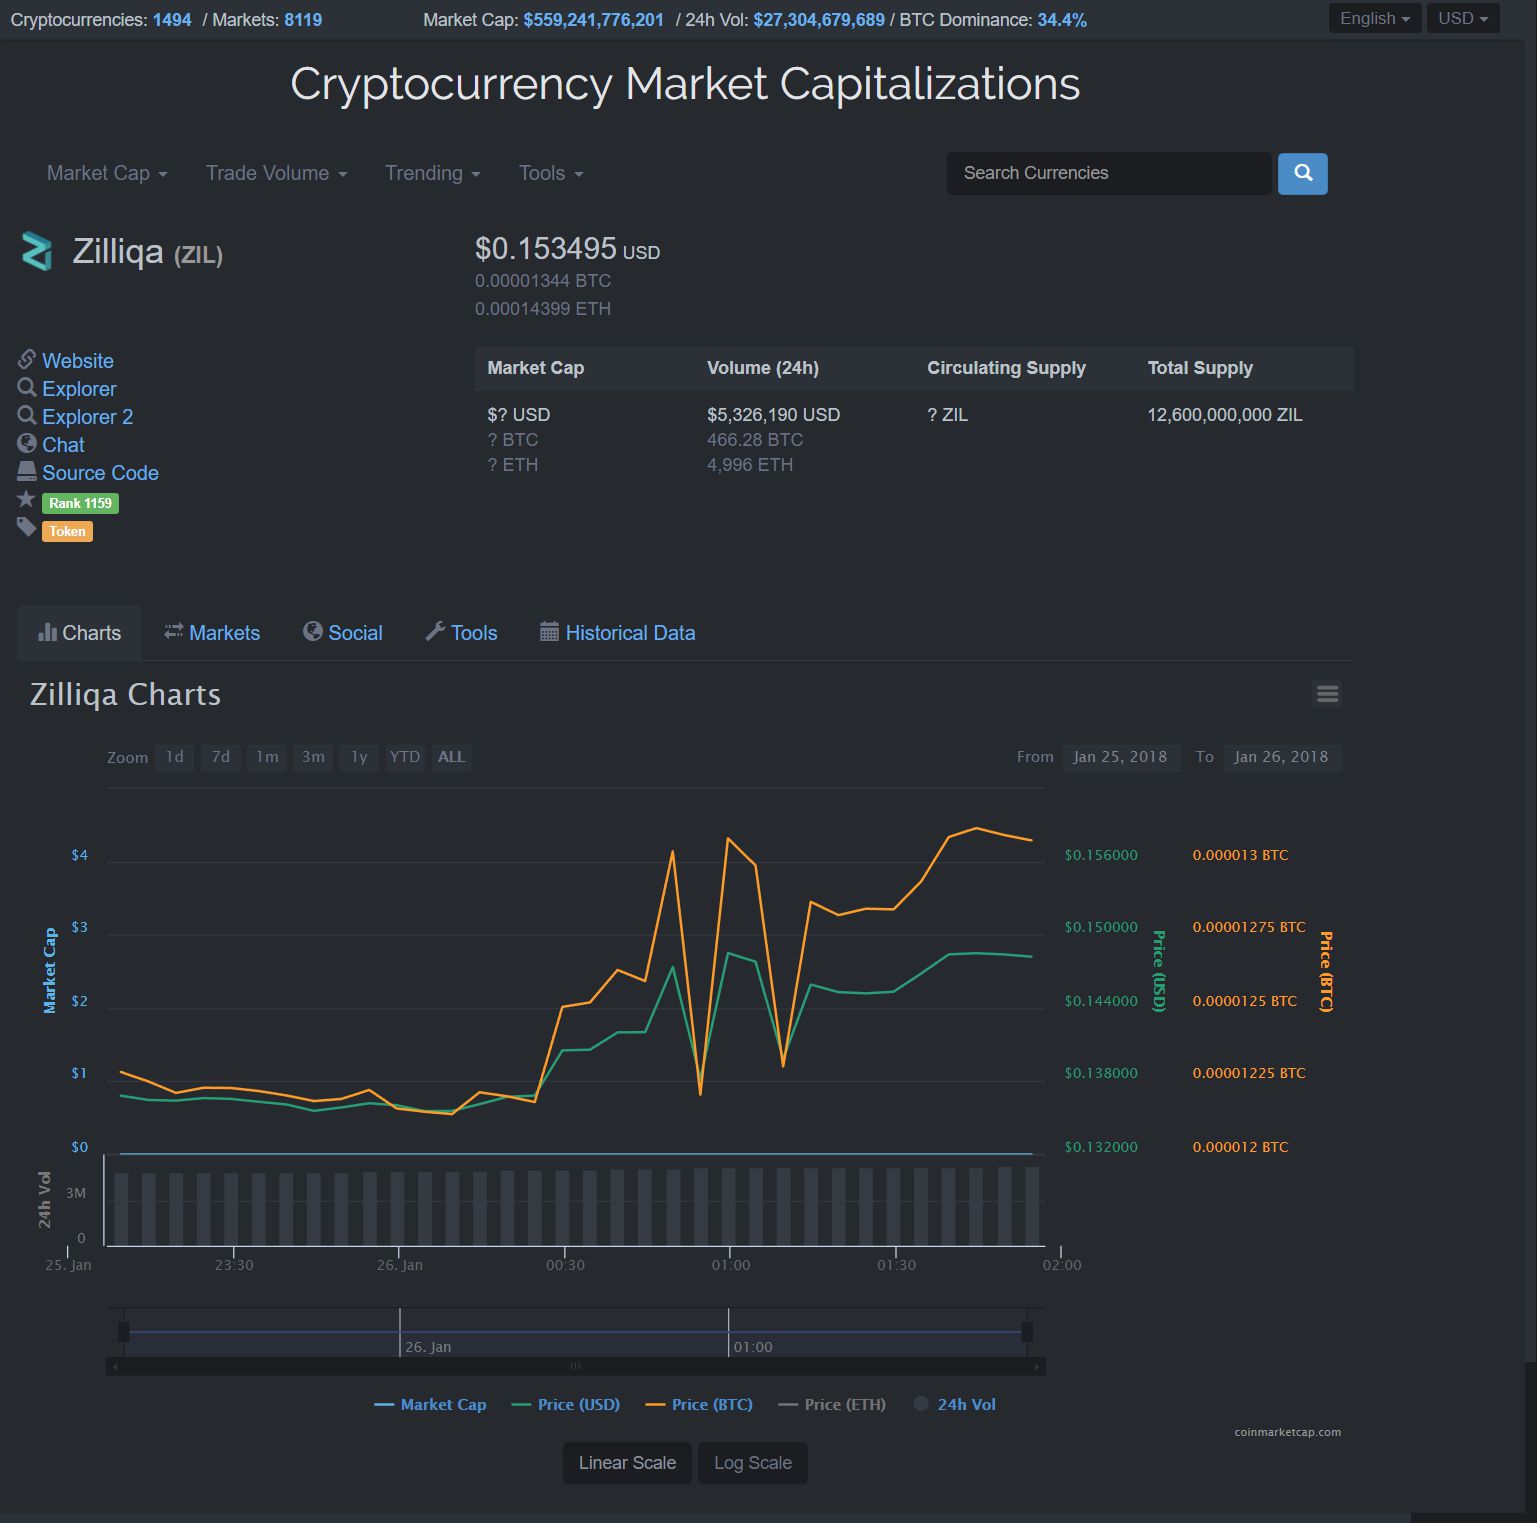Toggle the Market Cap series in legend

point(430,1404)
